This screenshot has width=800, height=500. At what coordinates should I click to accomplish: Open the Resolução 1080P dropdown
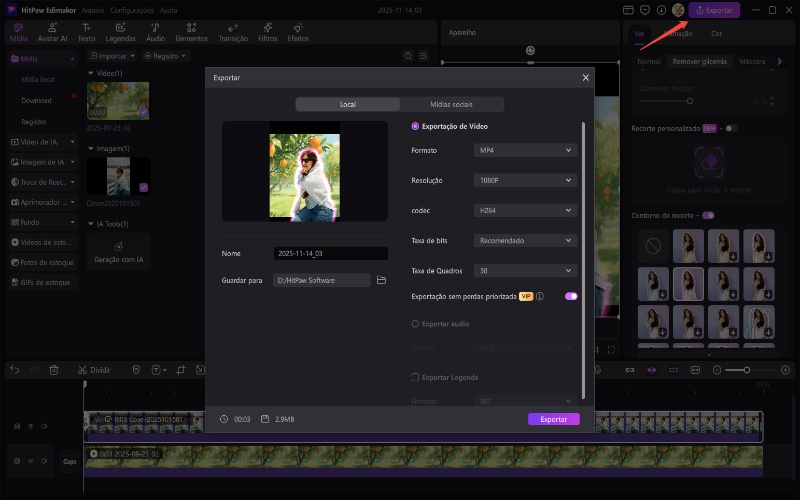(x=526, y=180)
